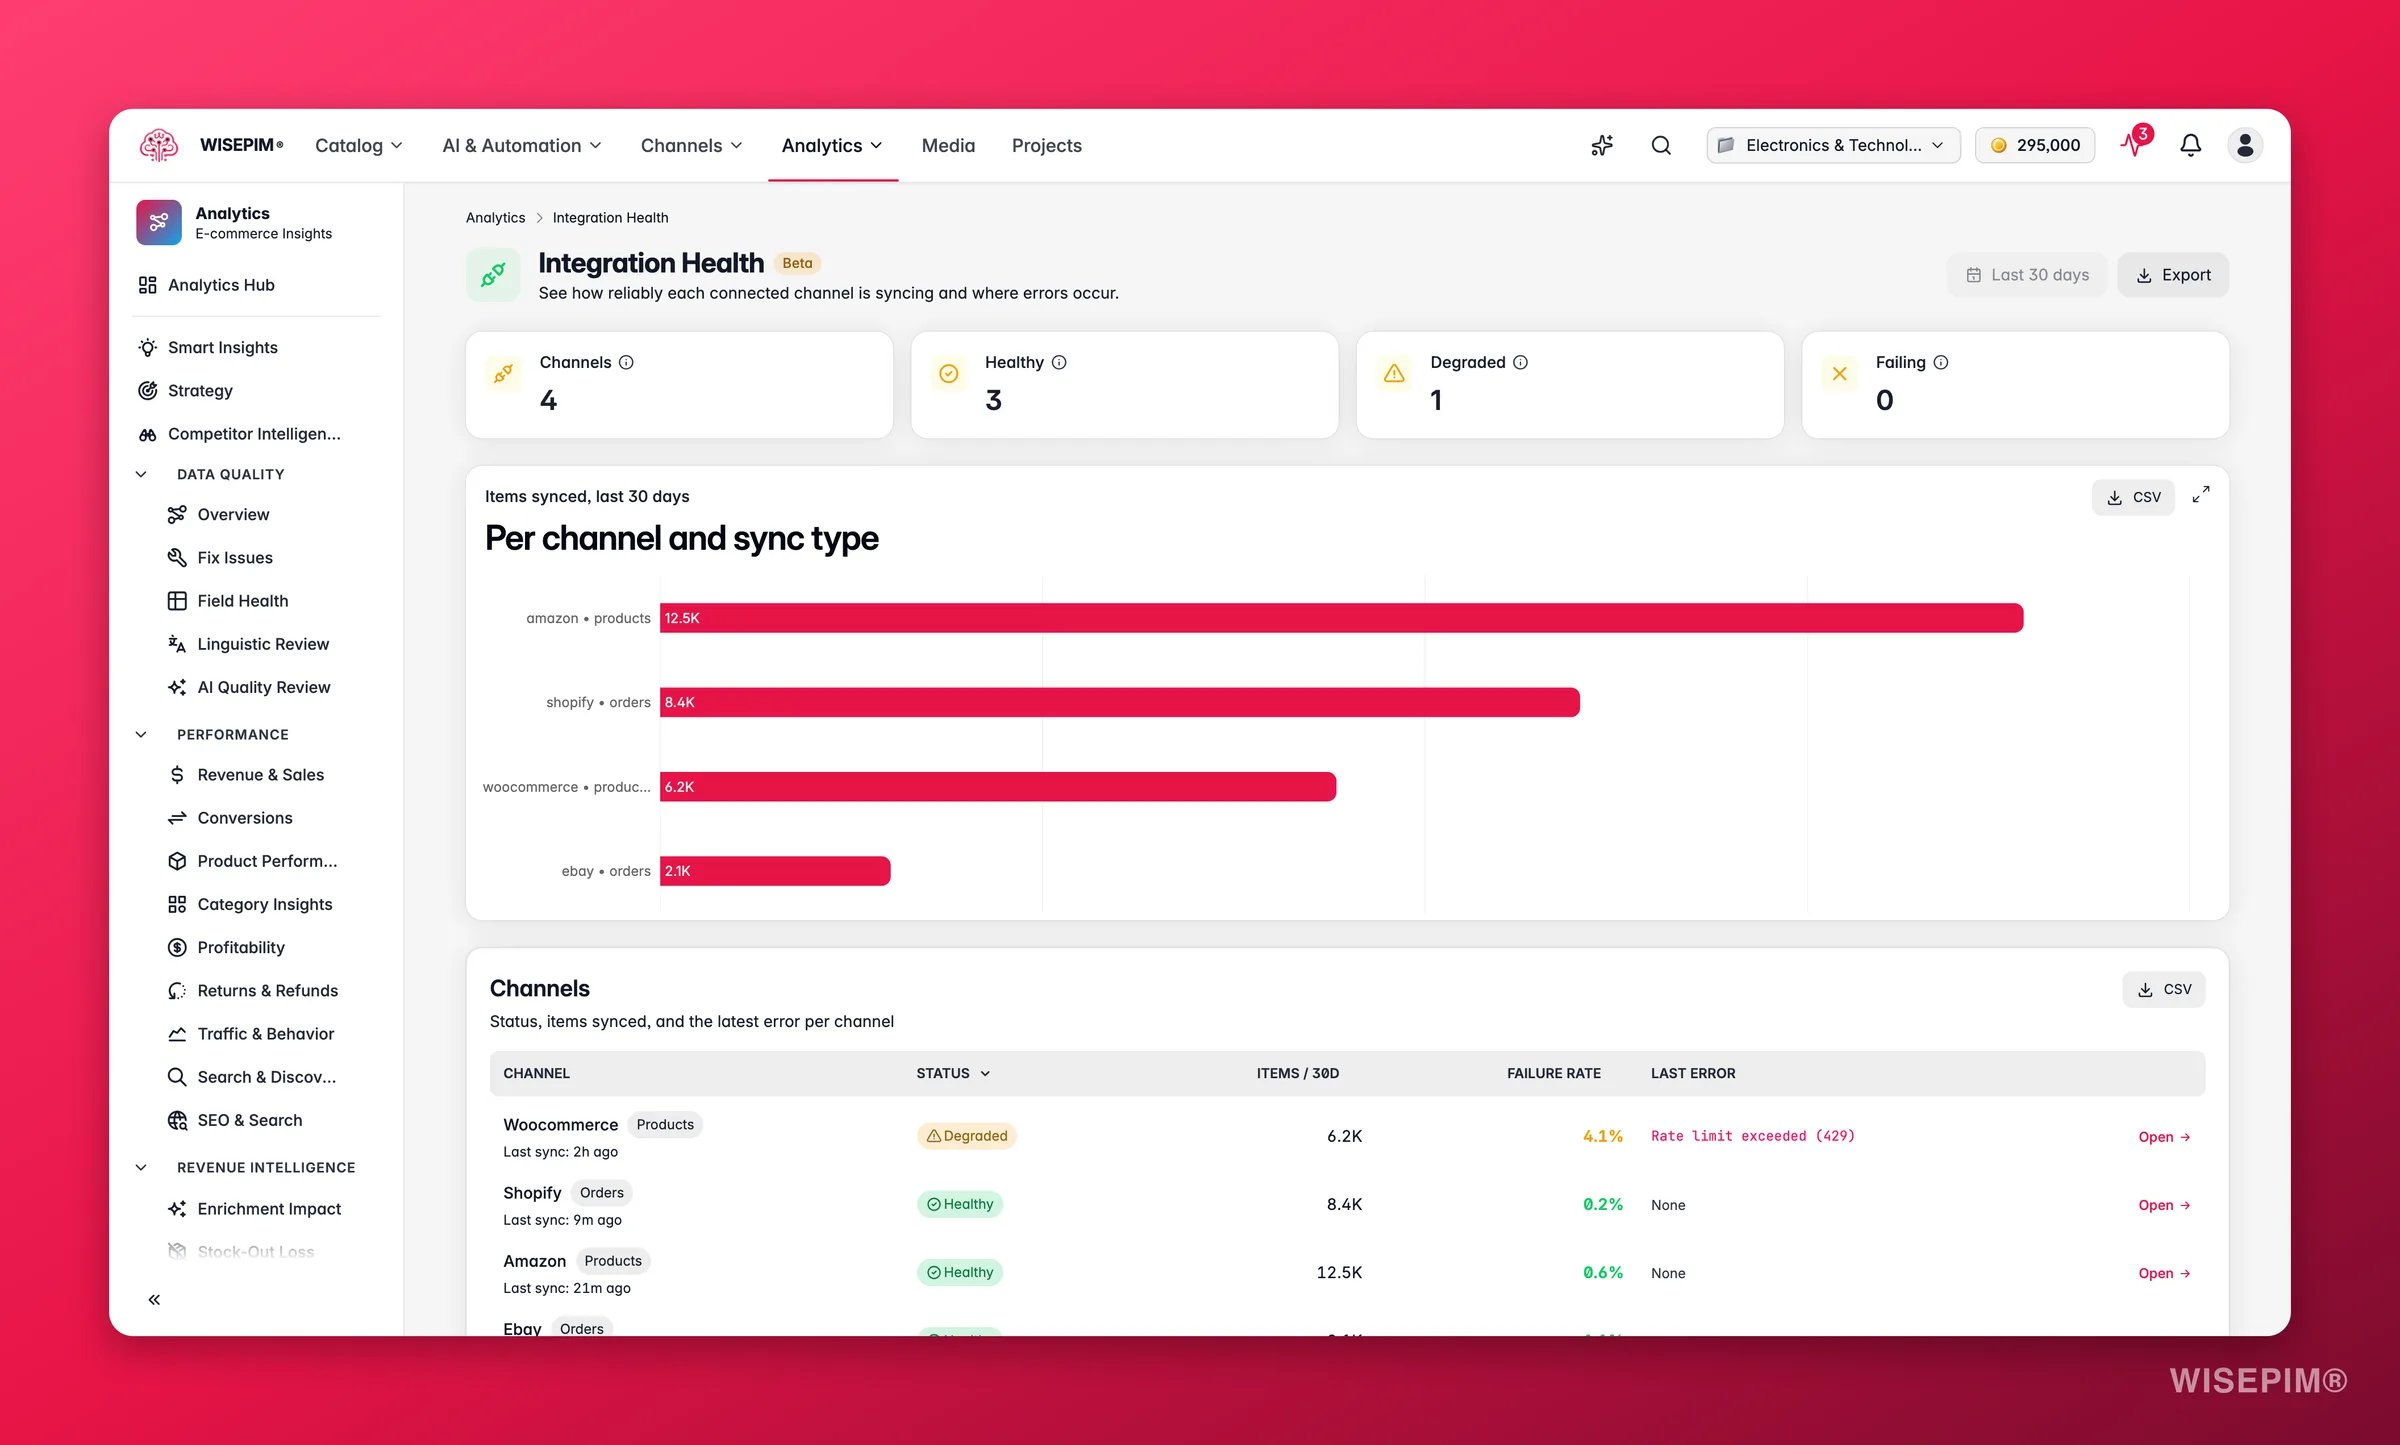This screenshot has height=1445, width=2400.
Task: Click the shopify orders 8.4K bar
Action: [1120, 702]
